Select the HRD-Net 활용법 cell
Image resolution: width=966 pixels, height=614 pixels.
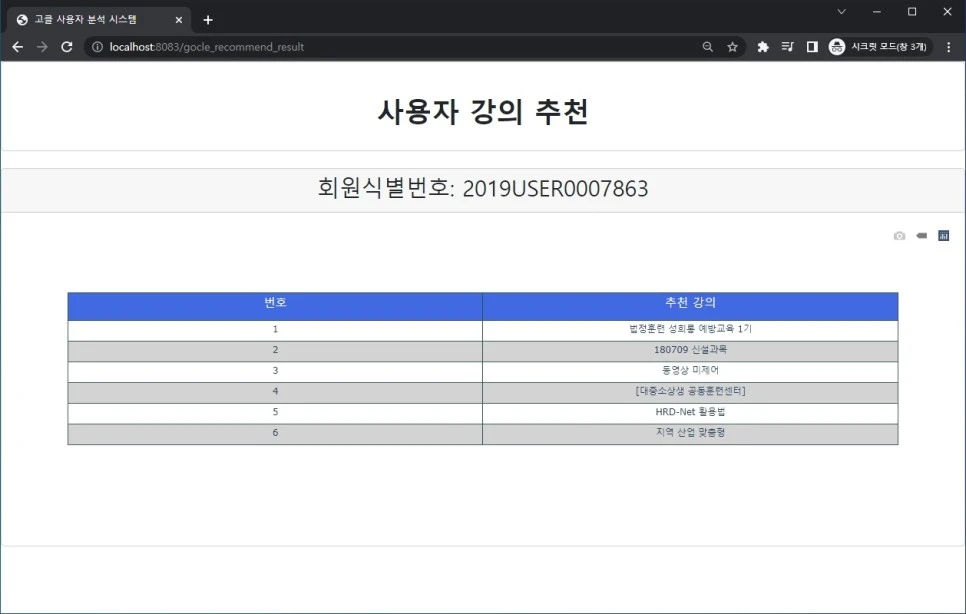click(x=690, y=413)
